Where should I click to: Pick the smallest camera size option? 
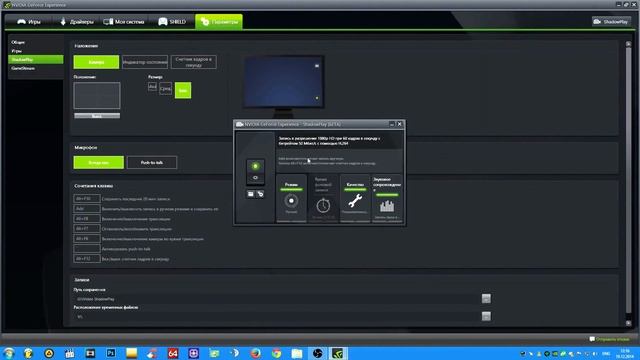point(152,87)
